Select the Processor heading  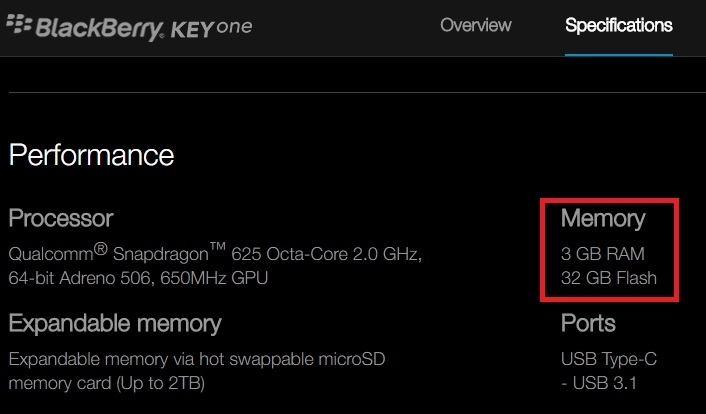[61, 218]
